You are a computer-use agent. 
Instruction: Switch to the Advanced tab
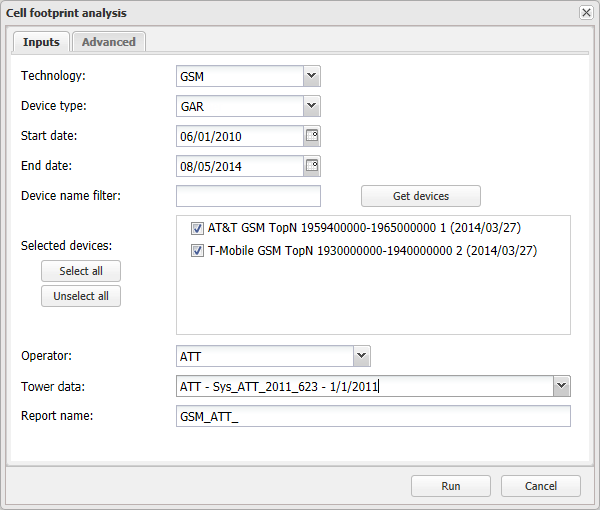click(109, 42)
